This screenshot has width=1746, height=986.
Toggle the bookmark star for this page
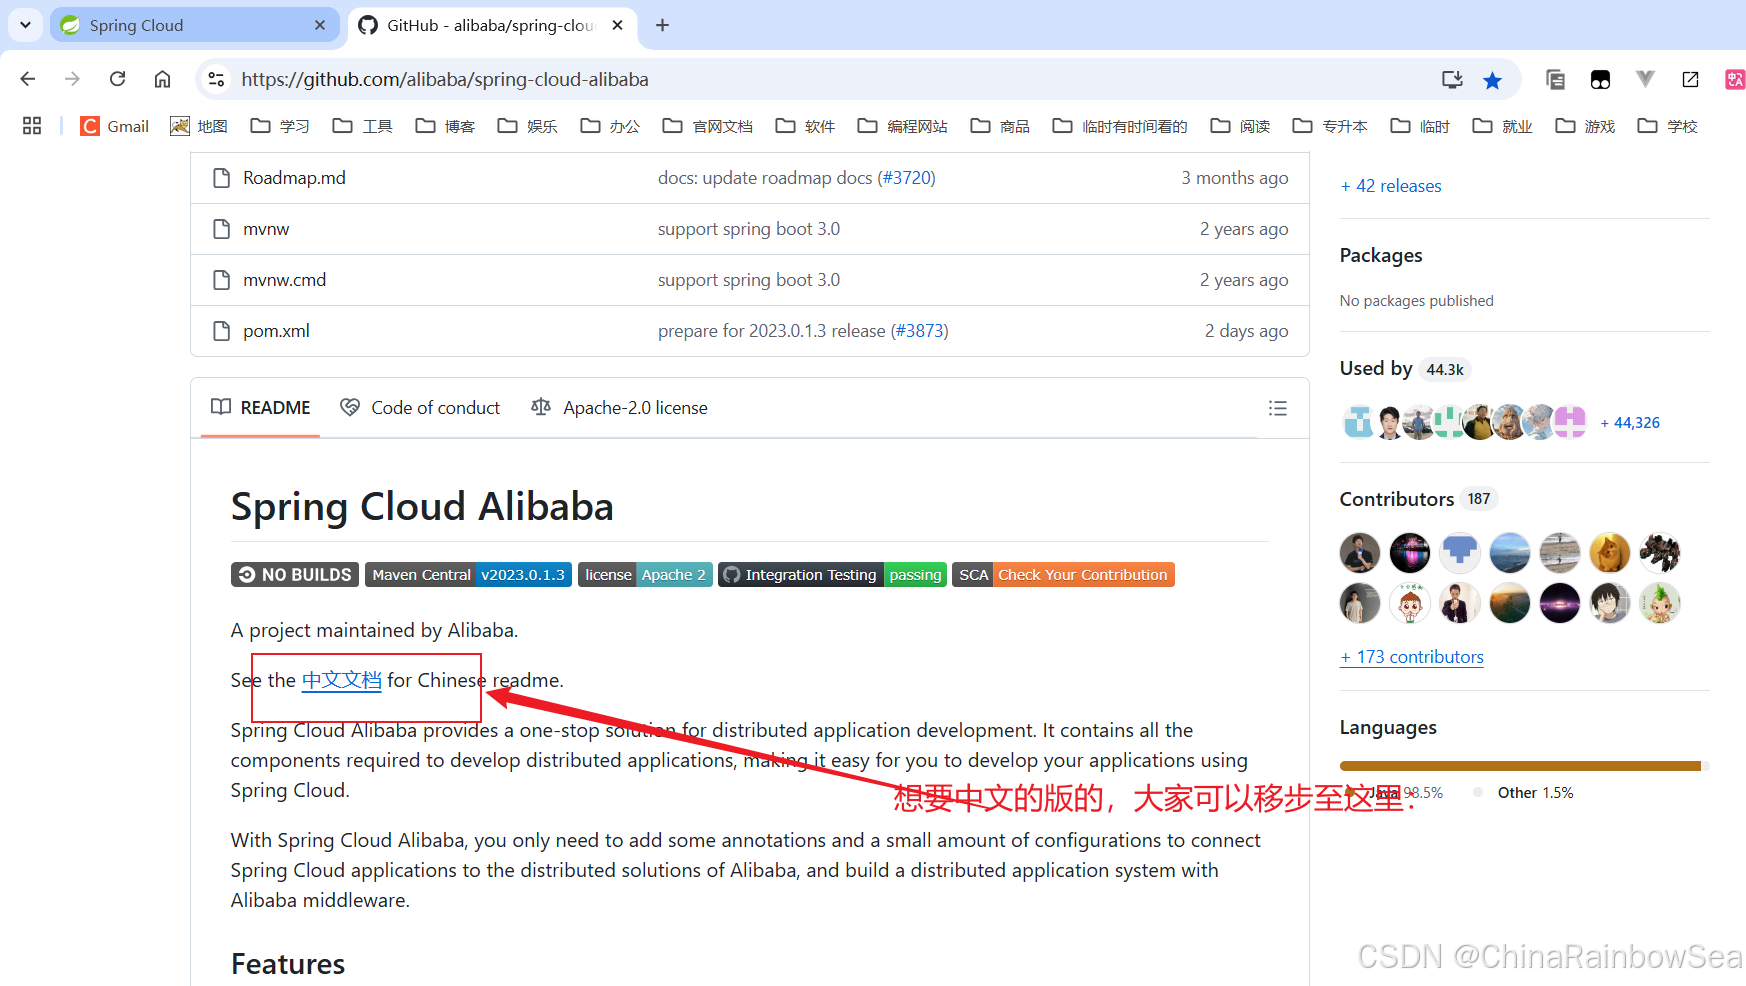tap(1492, 80)
